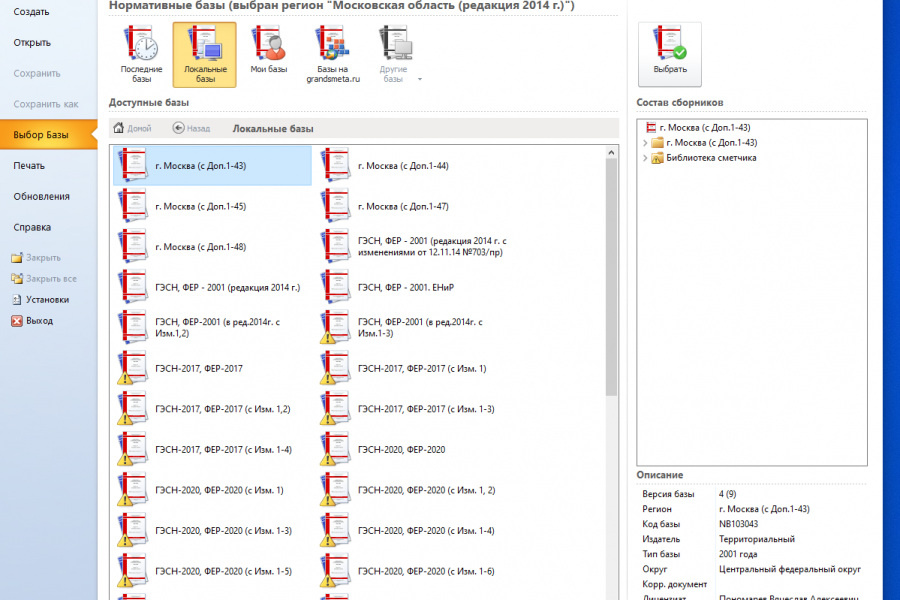Screen dimensions: 900x600
Task: Click the Назад navigation button
Action: point(192,129)
